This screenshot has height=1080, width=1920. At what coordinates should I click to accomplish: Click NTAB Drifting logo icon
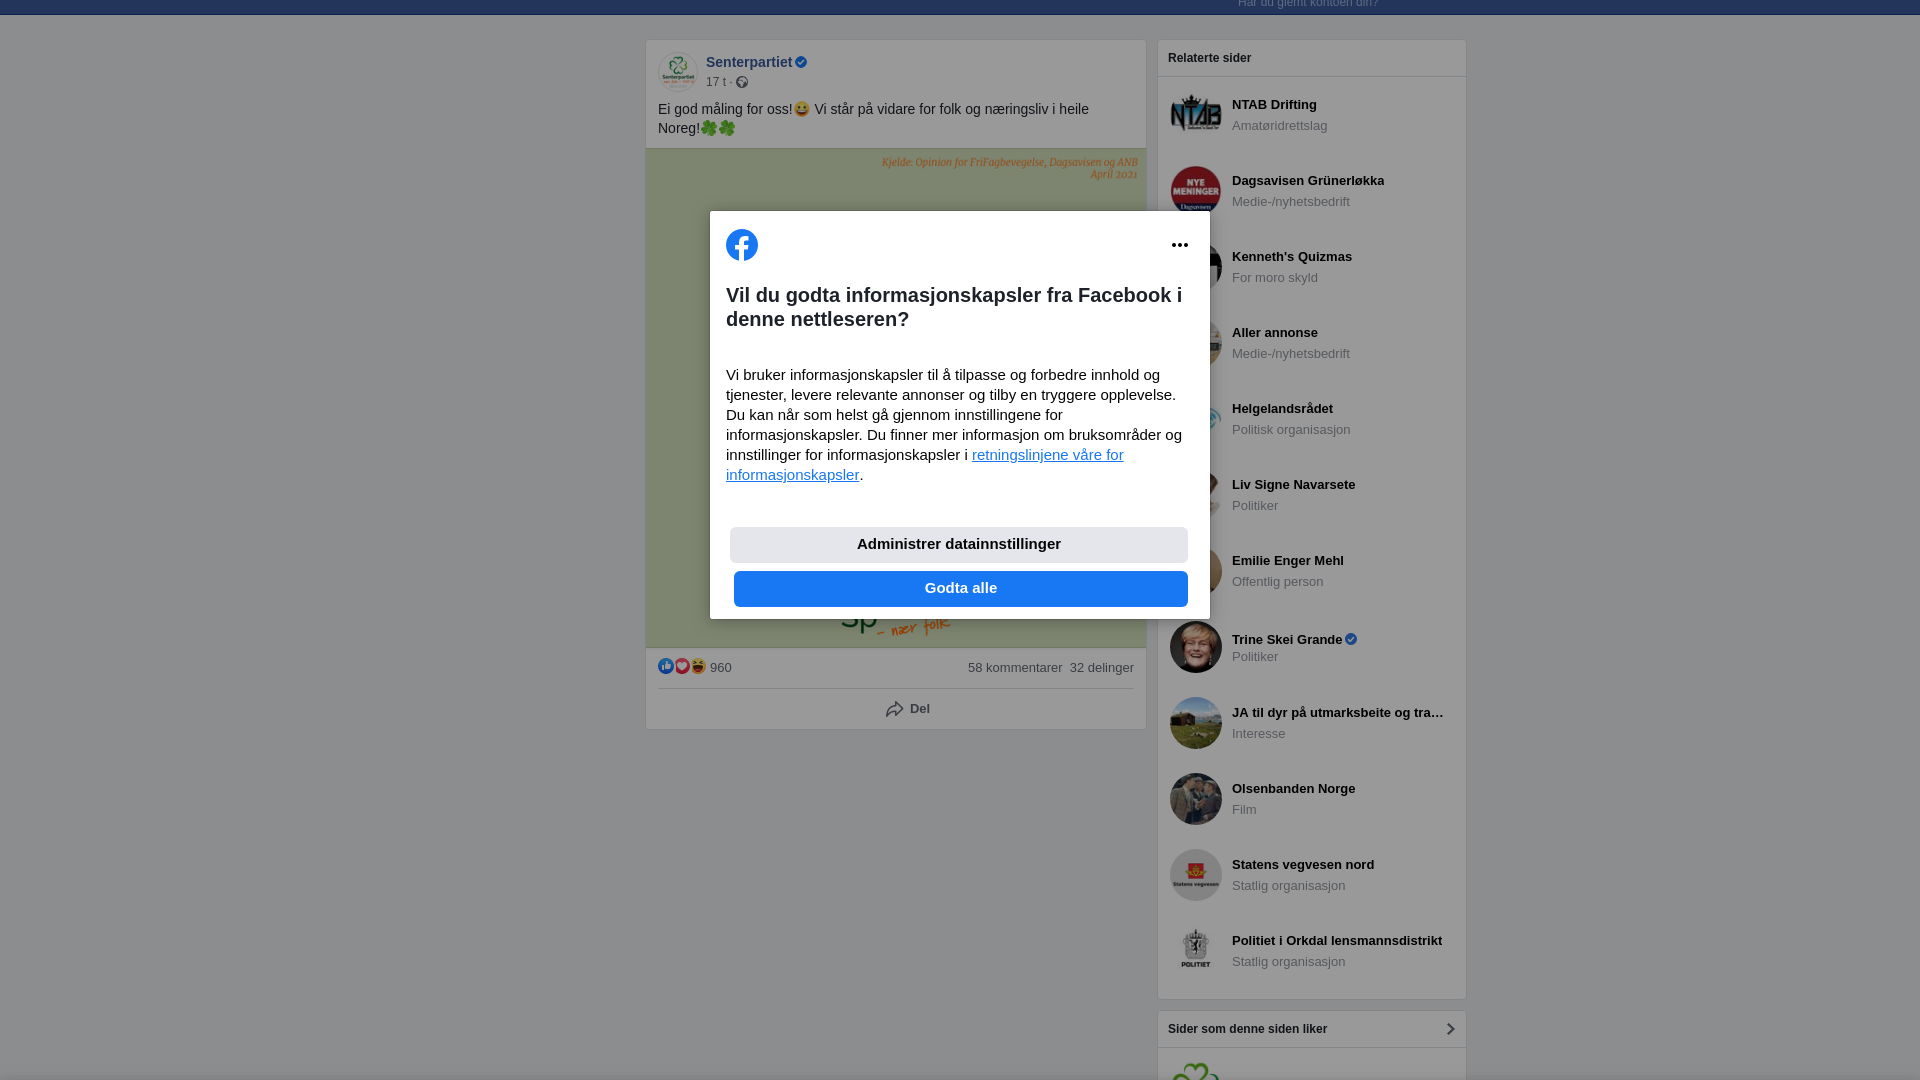pyautogui.click(x=1196, y=115)
